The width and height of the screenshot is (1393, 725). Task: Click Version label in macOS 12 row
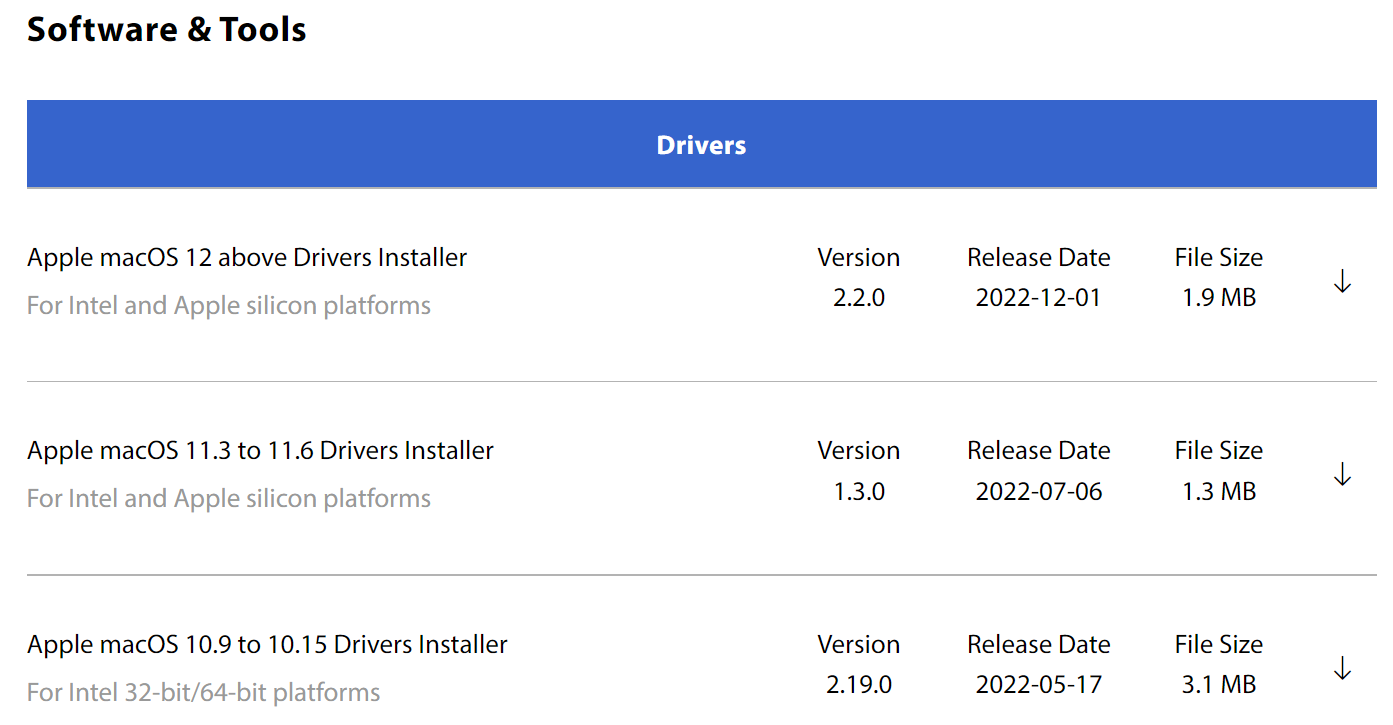pos(859,257)
